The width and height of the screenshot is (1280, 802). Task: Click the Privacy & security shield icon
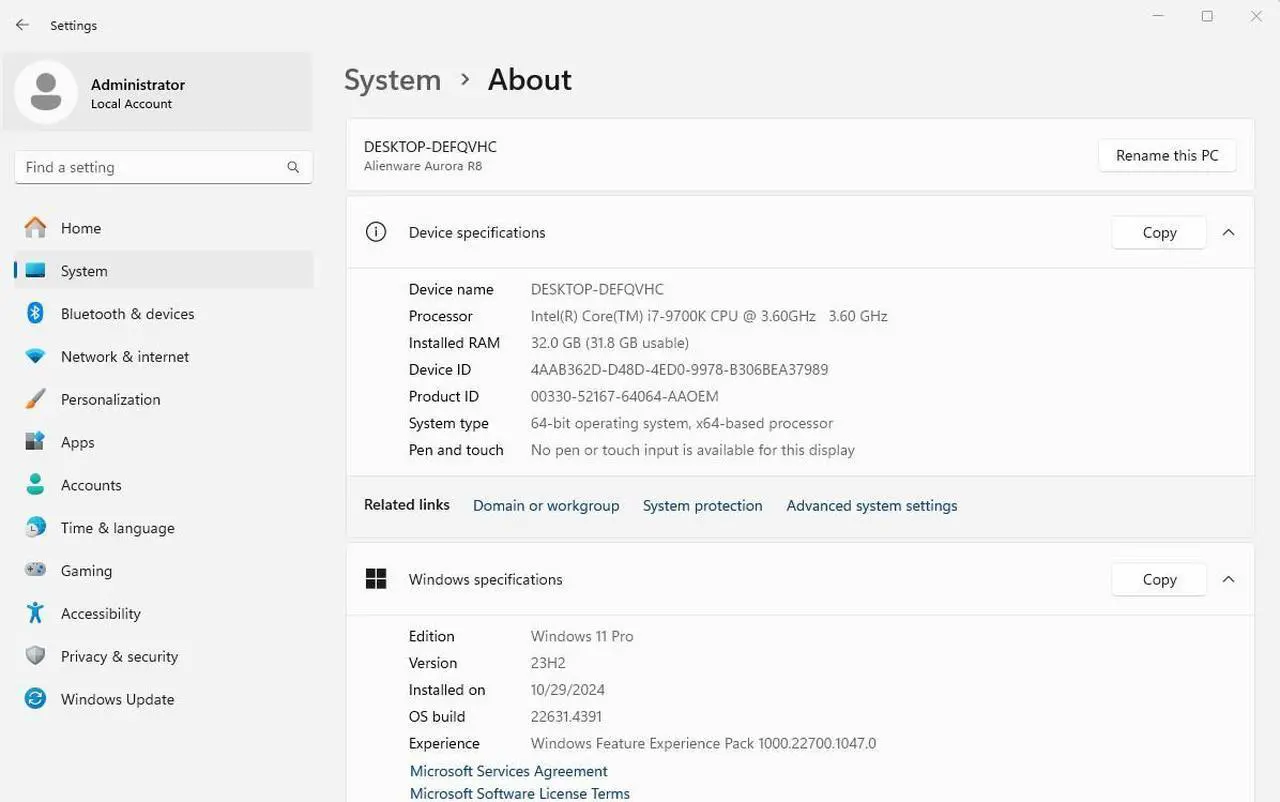click(x=35, y=656)
